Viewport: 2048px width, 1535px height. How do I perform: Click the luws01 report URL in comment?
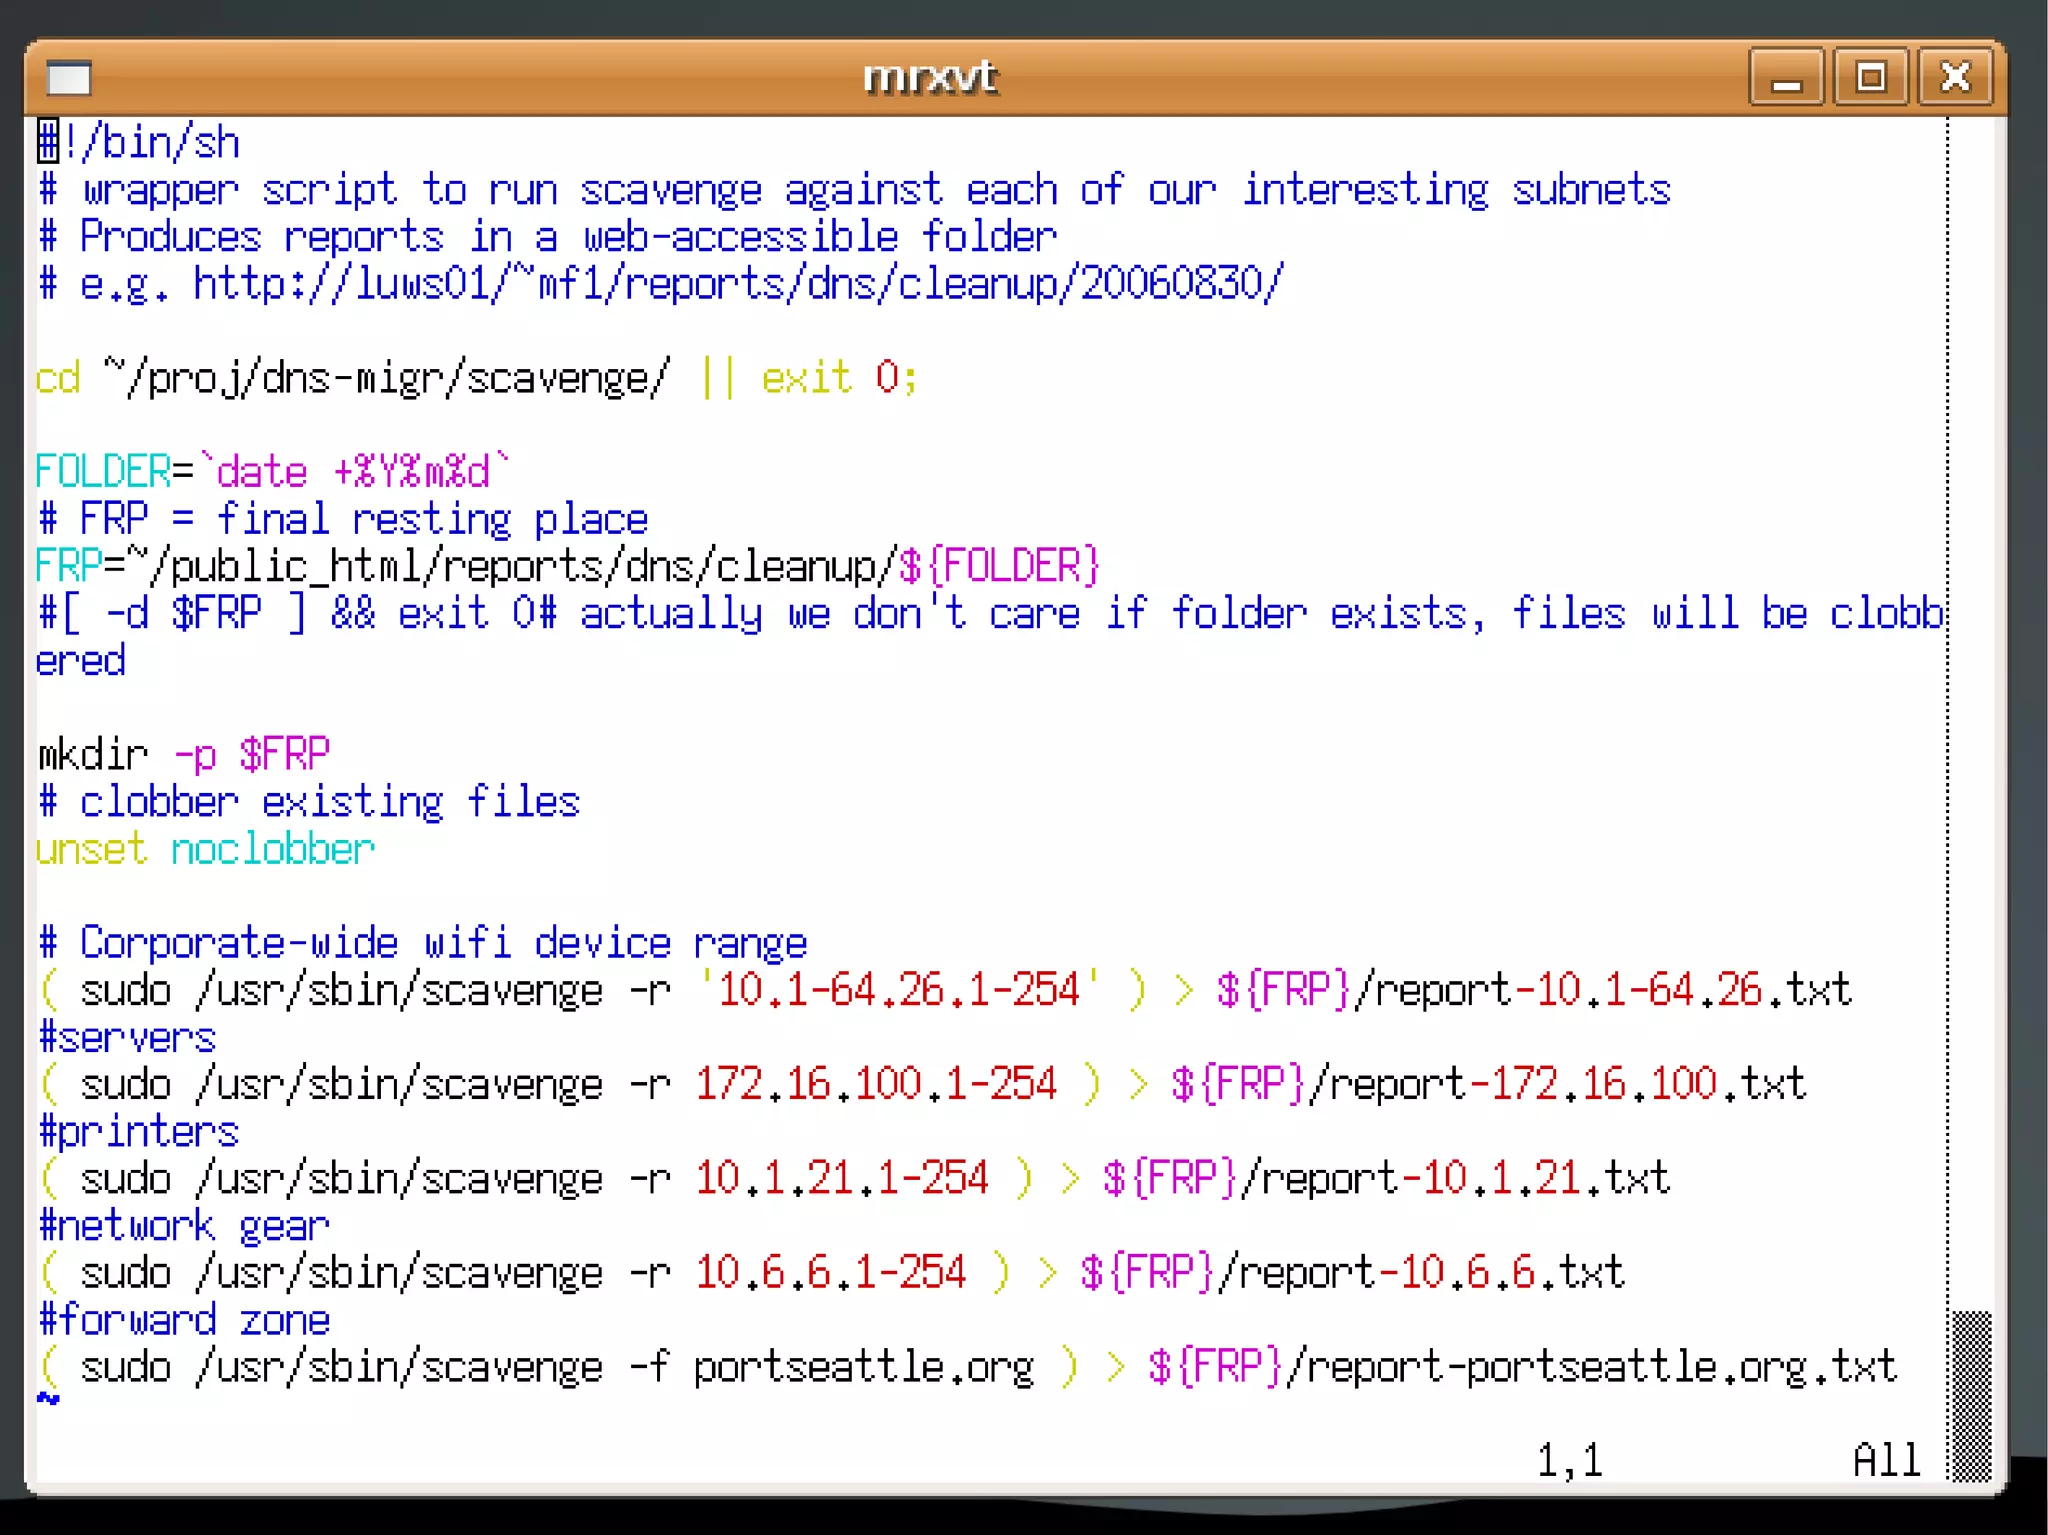click(x=738, y=284)
